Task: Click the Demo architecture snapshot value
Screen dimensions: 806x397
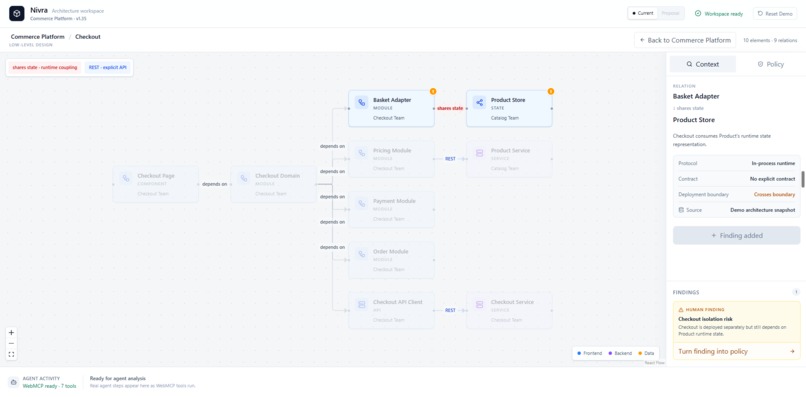Action: 763,210
